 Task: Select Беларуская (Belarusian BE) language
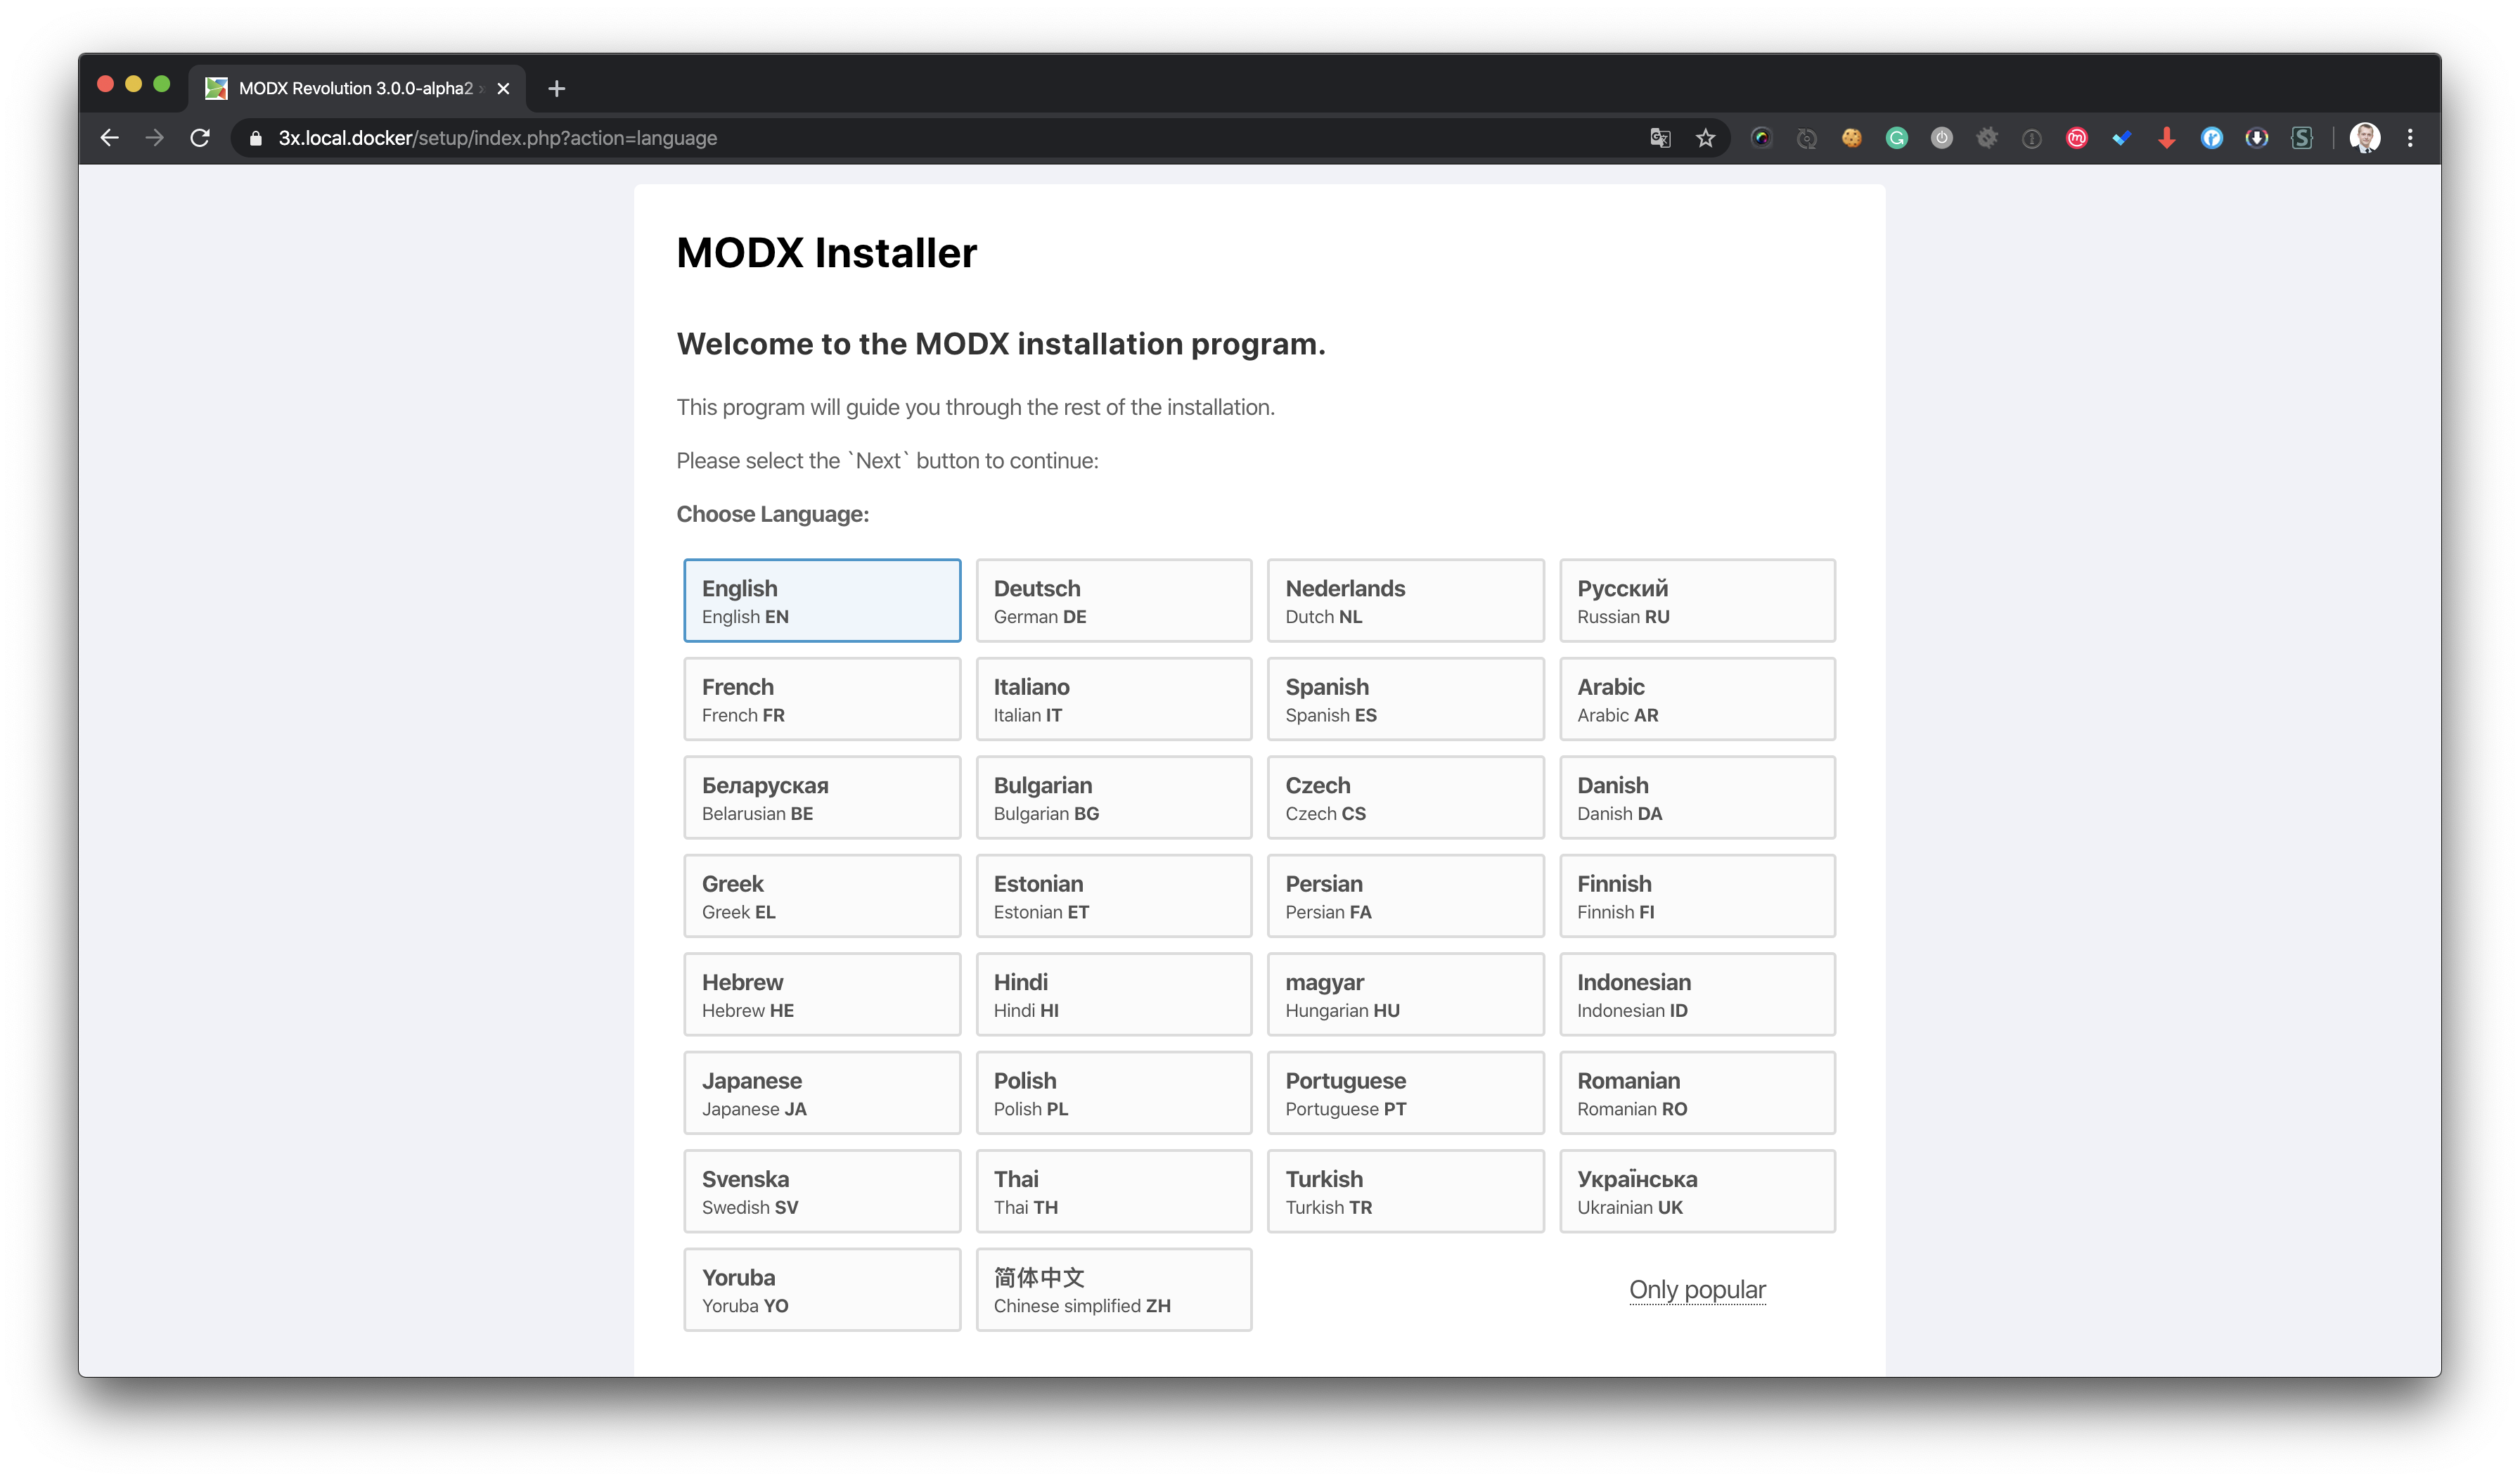pos(822,797)
